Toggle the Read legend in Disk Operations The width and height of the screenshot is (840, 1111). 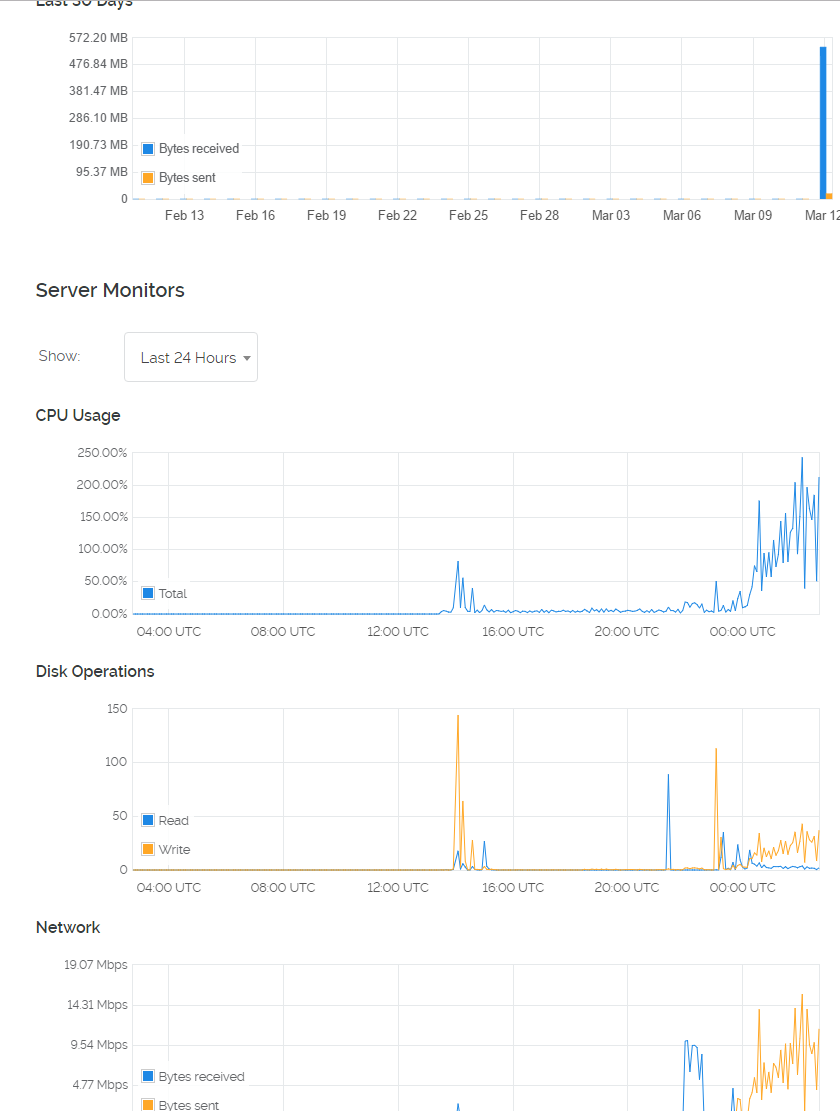coord(165,820)
